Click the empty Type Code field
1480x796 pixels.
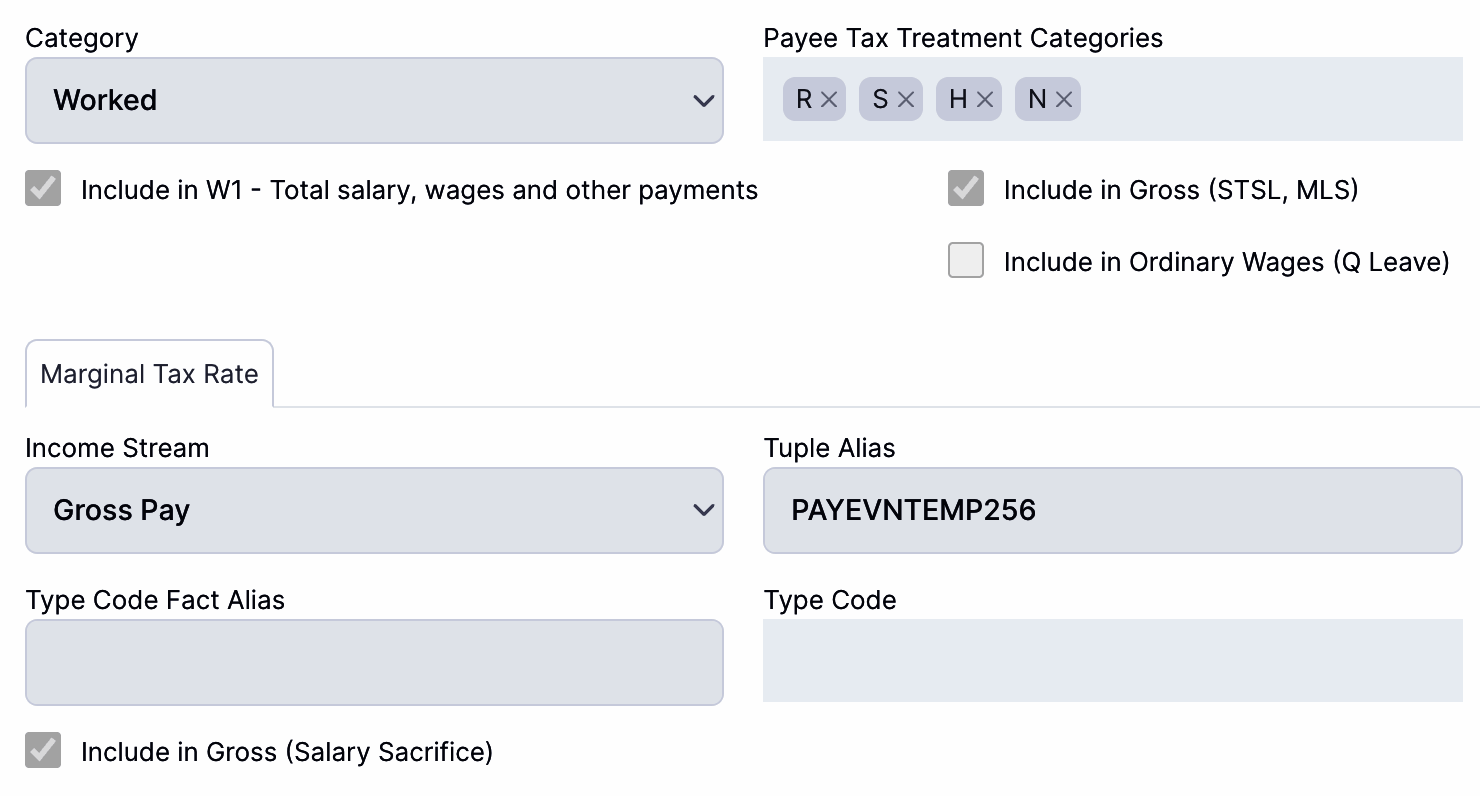click(x=1112, y=660)
